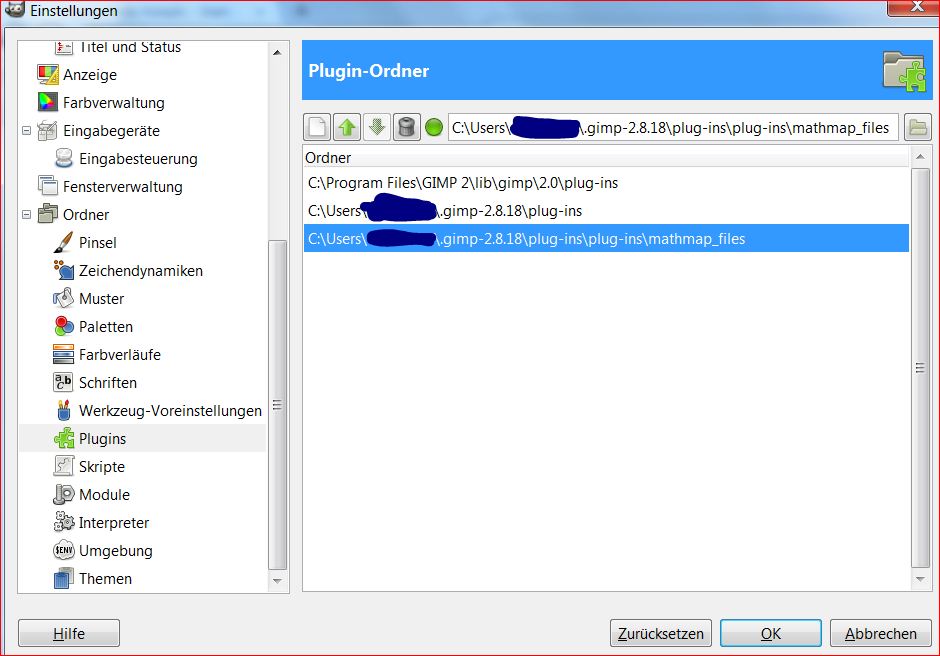Confirm settings with the OK button
Screen dimensions: 940x656
(771, 633)
